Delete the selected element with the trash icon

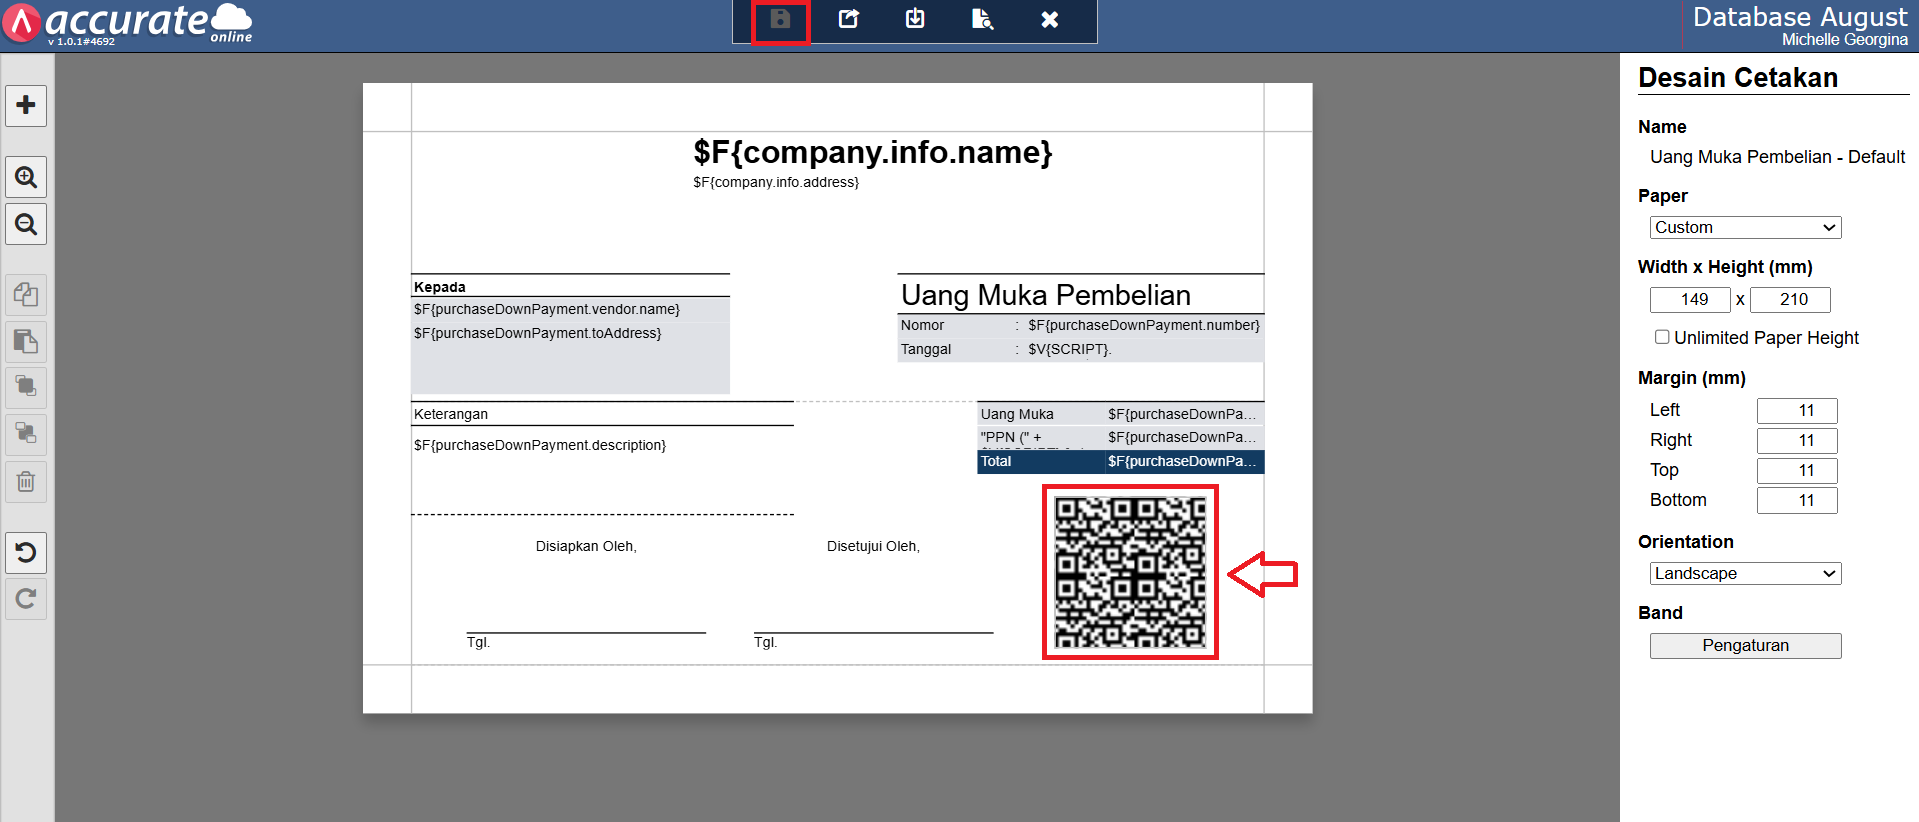[26, 482]
